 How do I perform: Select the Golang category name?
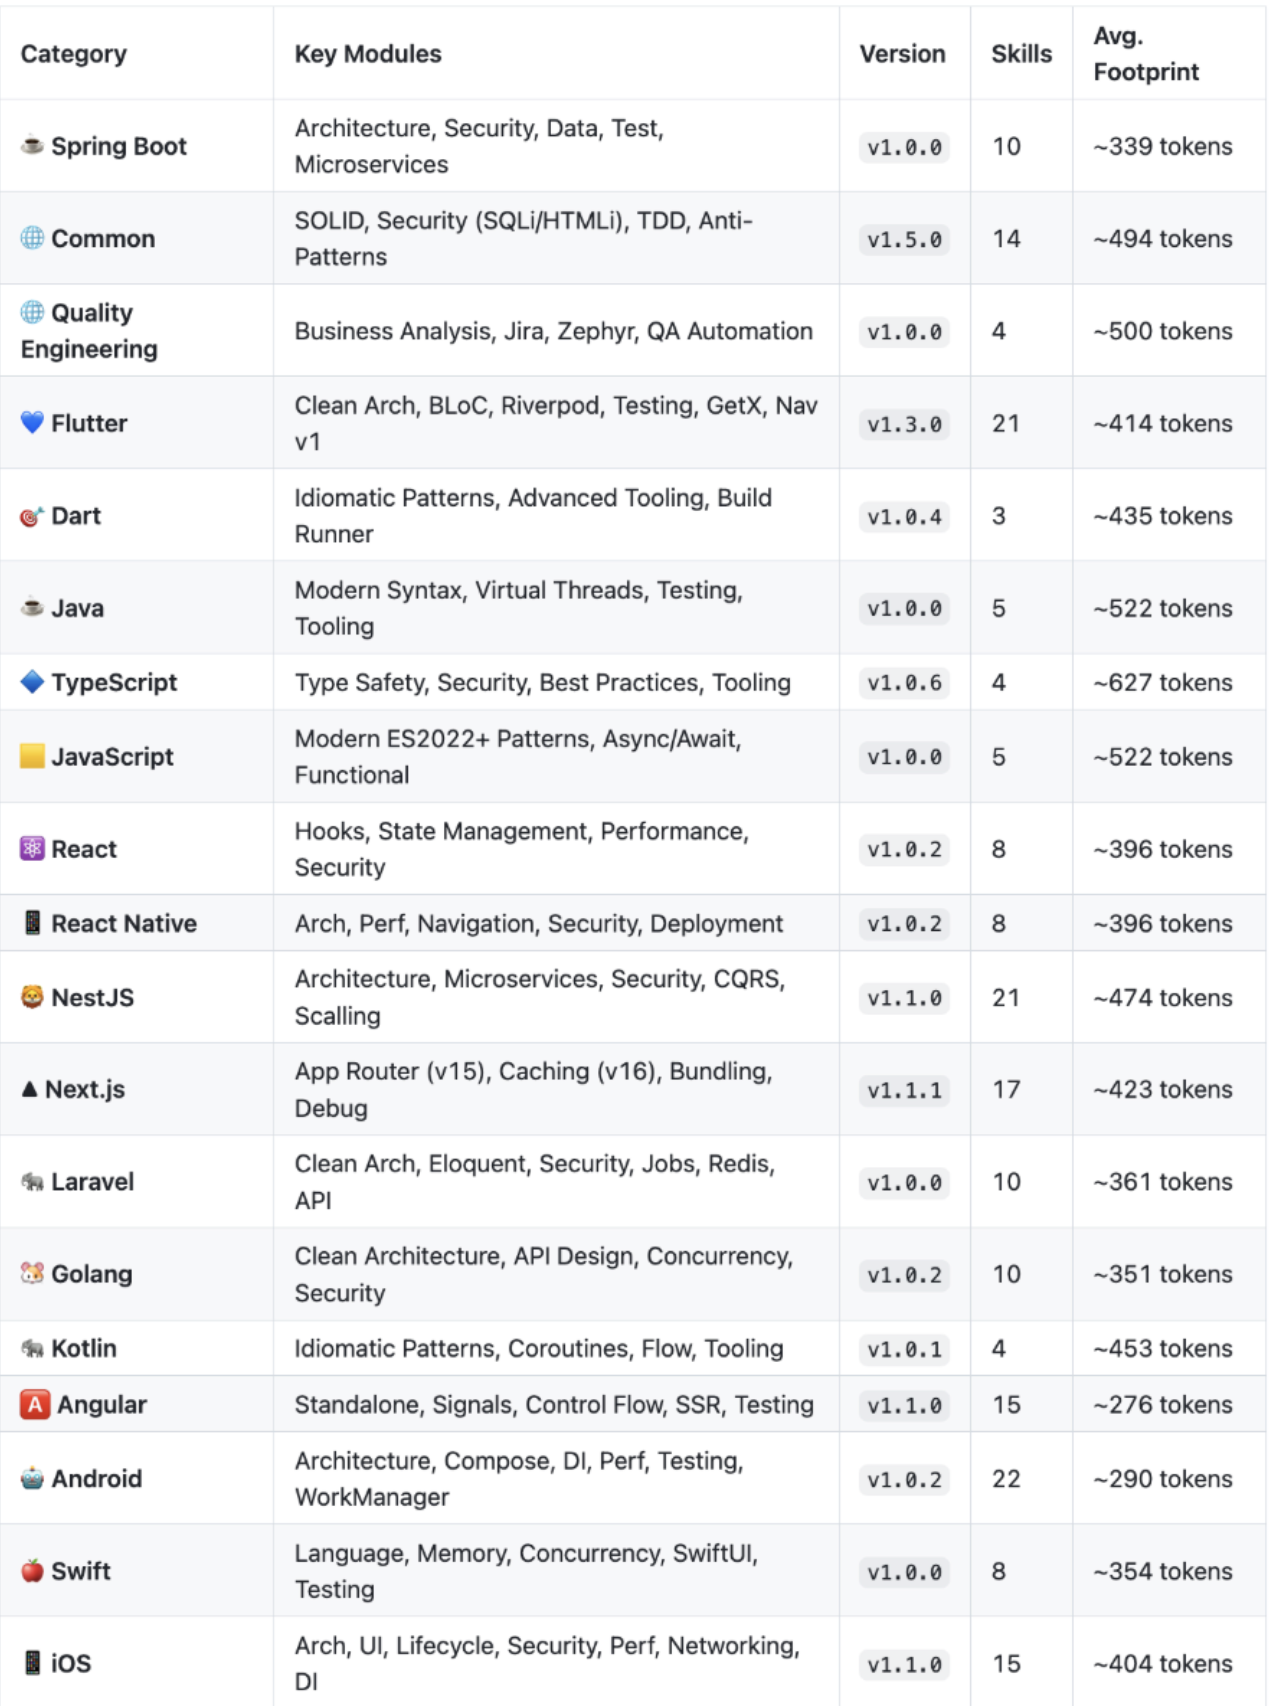(x=92, y=1274)
